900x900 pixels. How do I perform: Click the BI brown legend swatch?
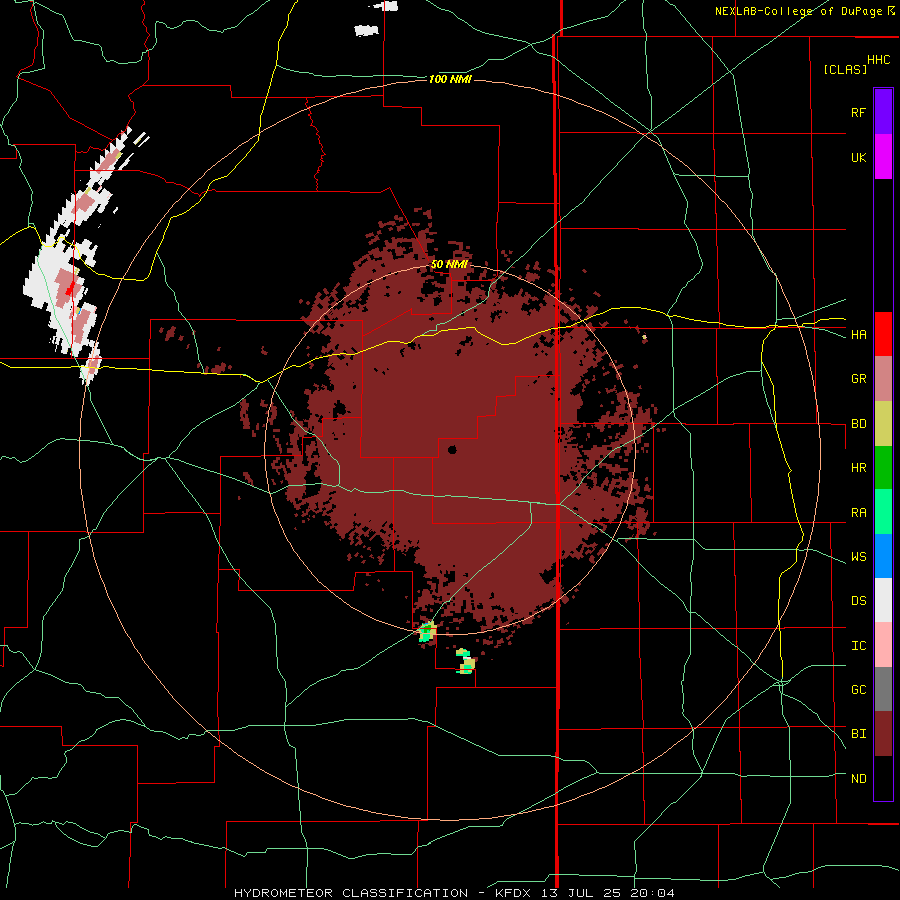pyautogui.click(x=883, y=734)
